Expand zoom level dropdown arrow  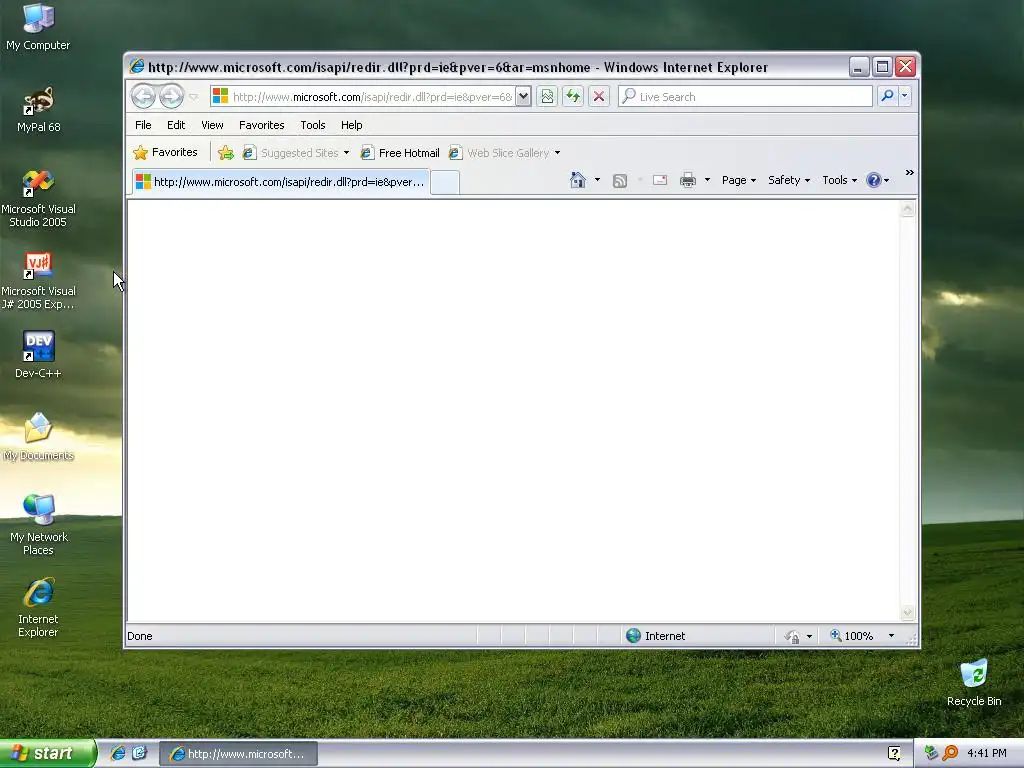coord(891,635)
